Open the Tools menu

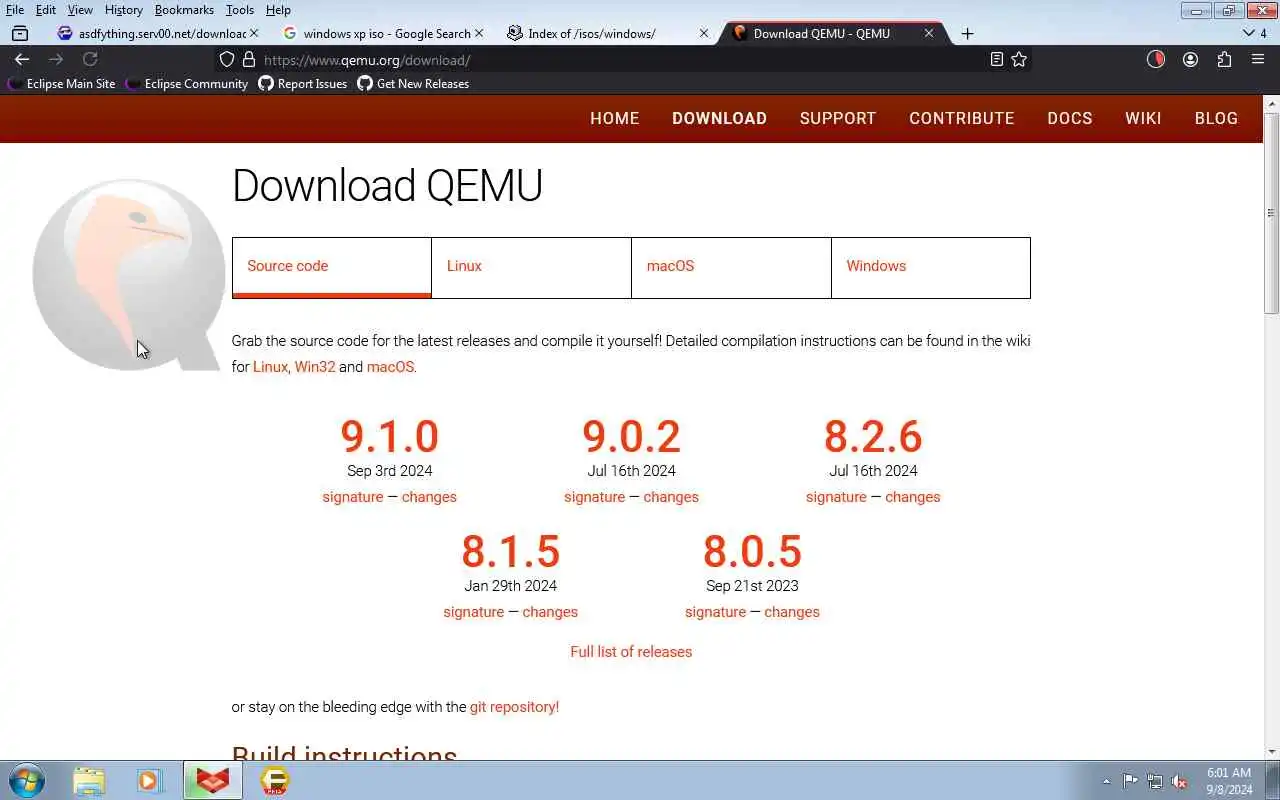(x=240, y=10)
